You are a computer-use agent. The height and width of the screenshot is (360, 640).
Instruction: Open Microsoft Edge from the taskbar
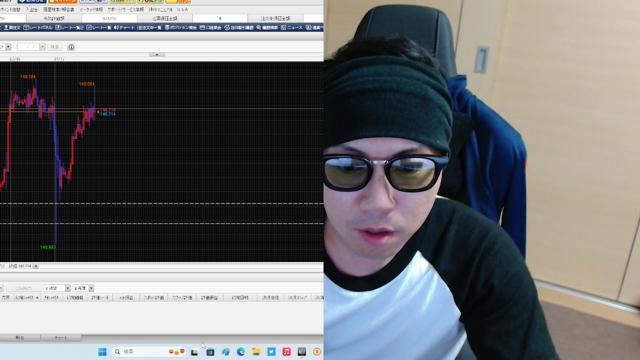pyautogui.click(x=241, y=351)
